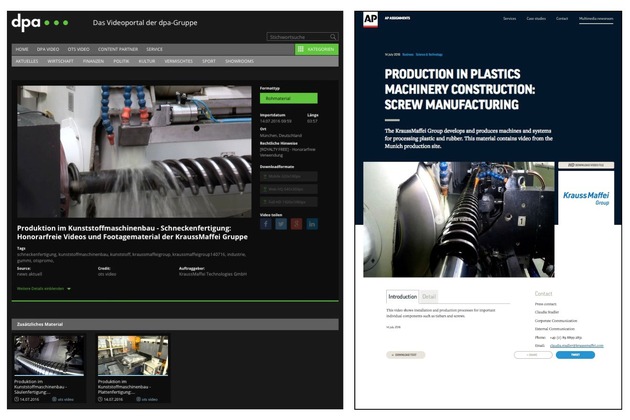This screenshot has height=420, width=630.
Task: Click the green Rohmaterial format button
Action: 288,98
